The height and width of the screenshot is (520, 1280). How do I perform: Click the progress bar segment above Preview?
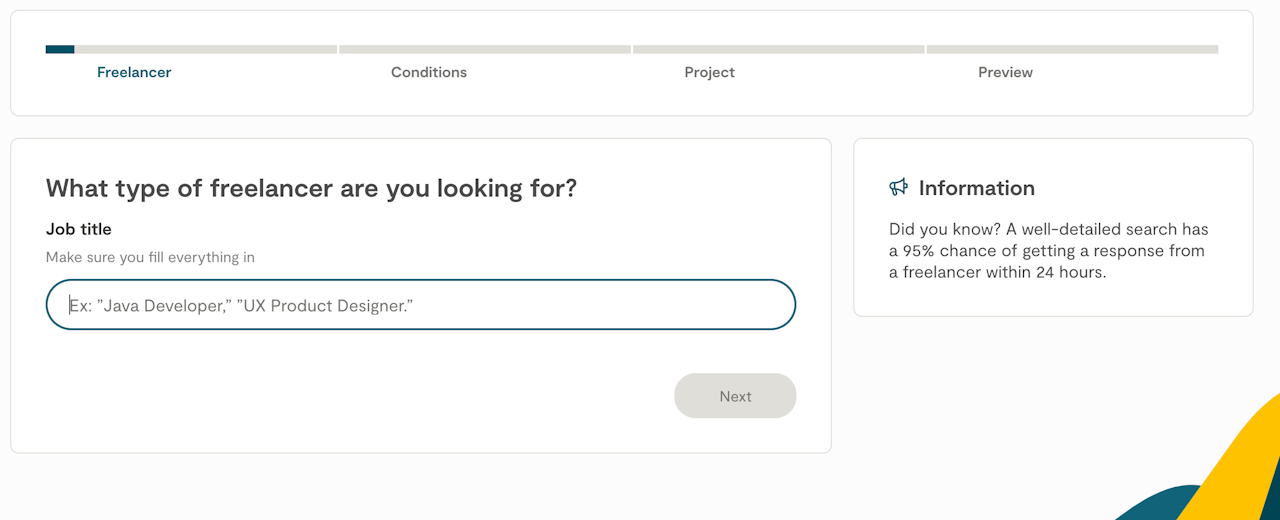pos(1072,49)
